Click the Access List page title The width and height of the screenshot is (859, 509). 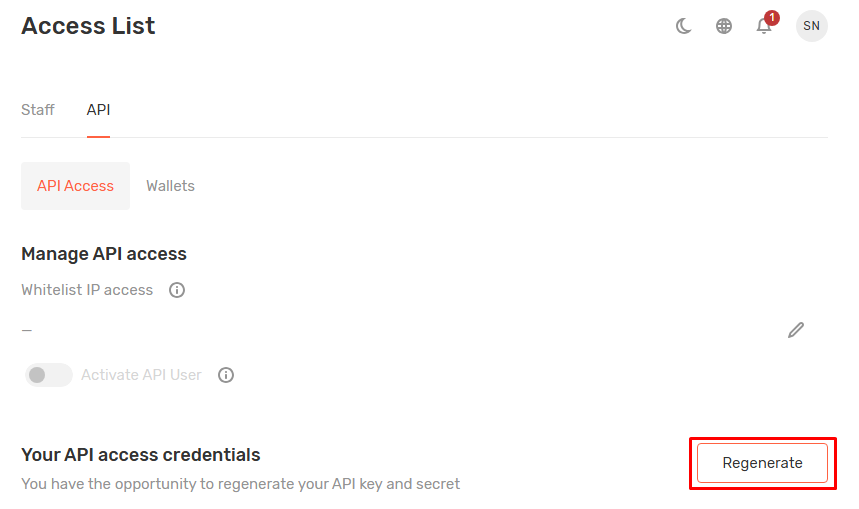click(x=88, y=26)
